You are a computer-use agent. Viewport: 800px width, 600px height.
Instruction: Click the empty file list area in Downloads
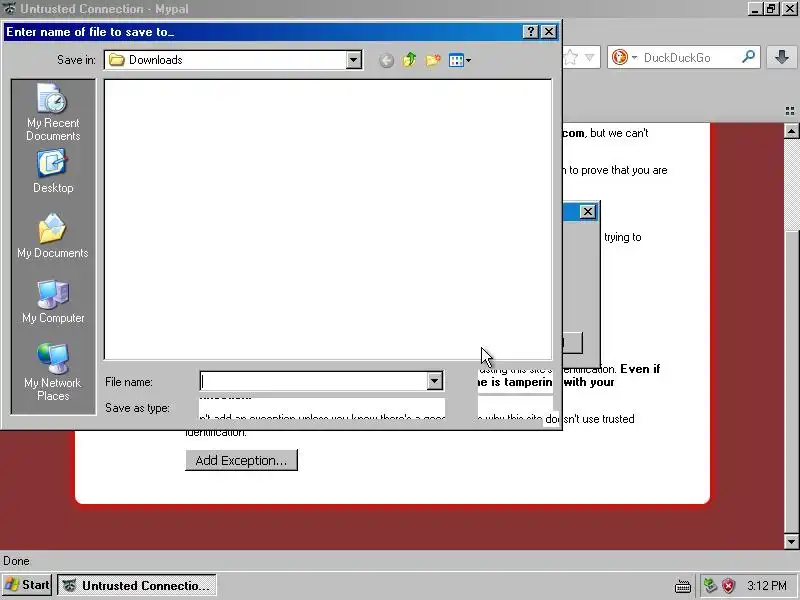[x=328, y=219]
